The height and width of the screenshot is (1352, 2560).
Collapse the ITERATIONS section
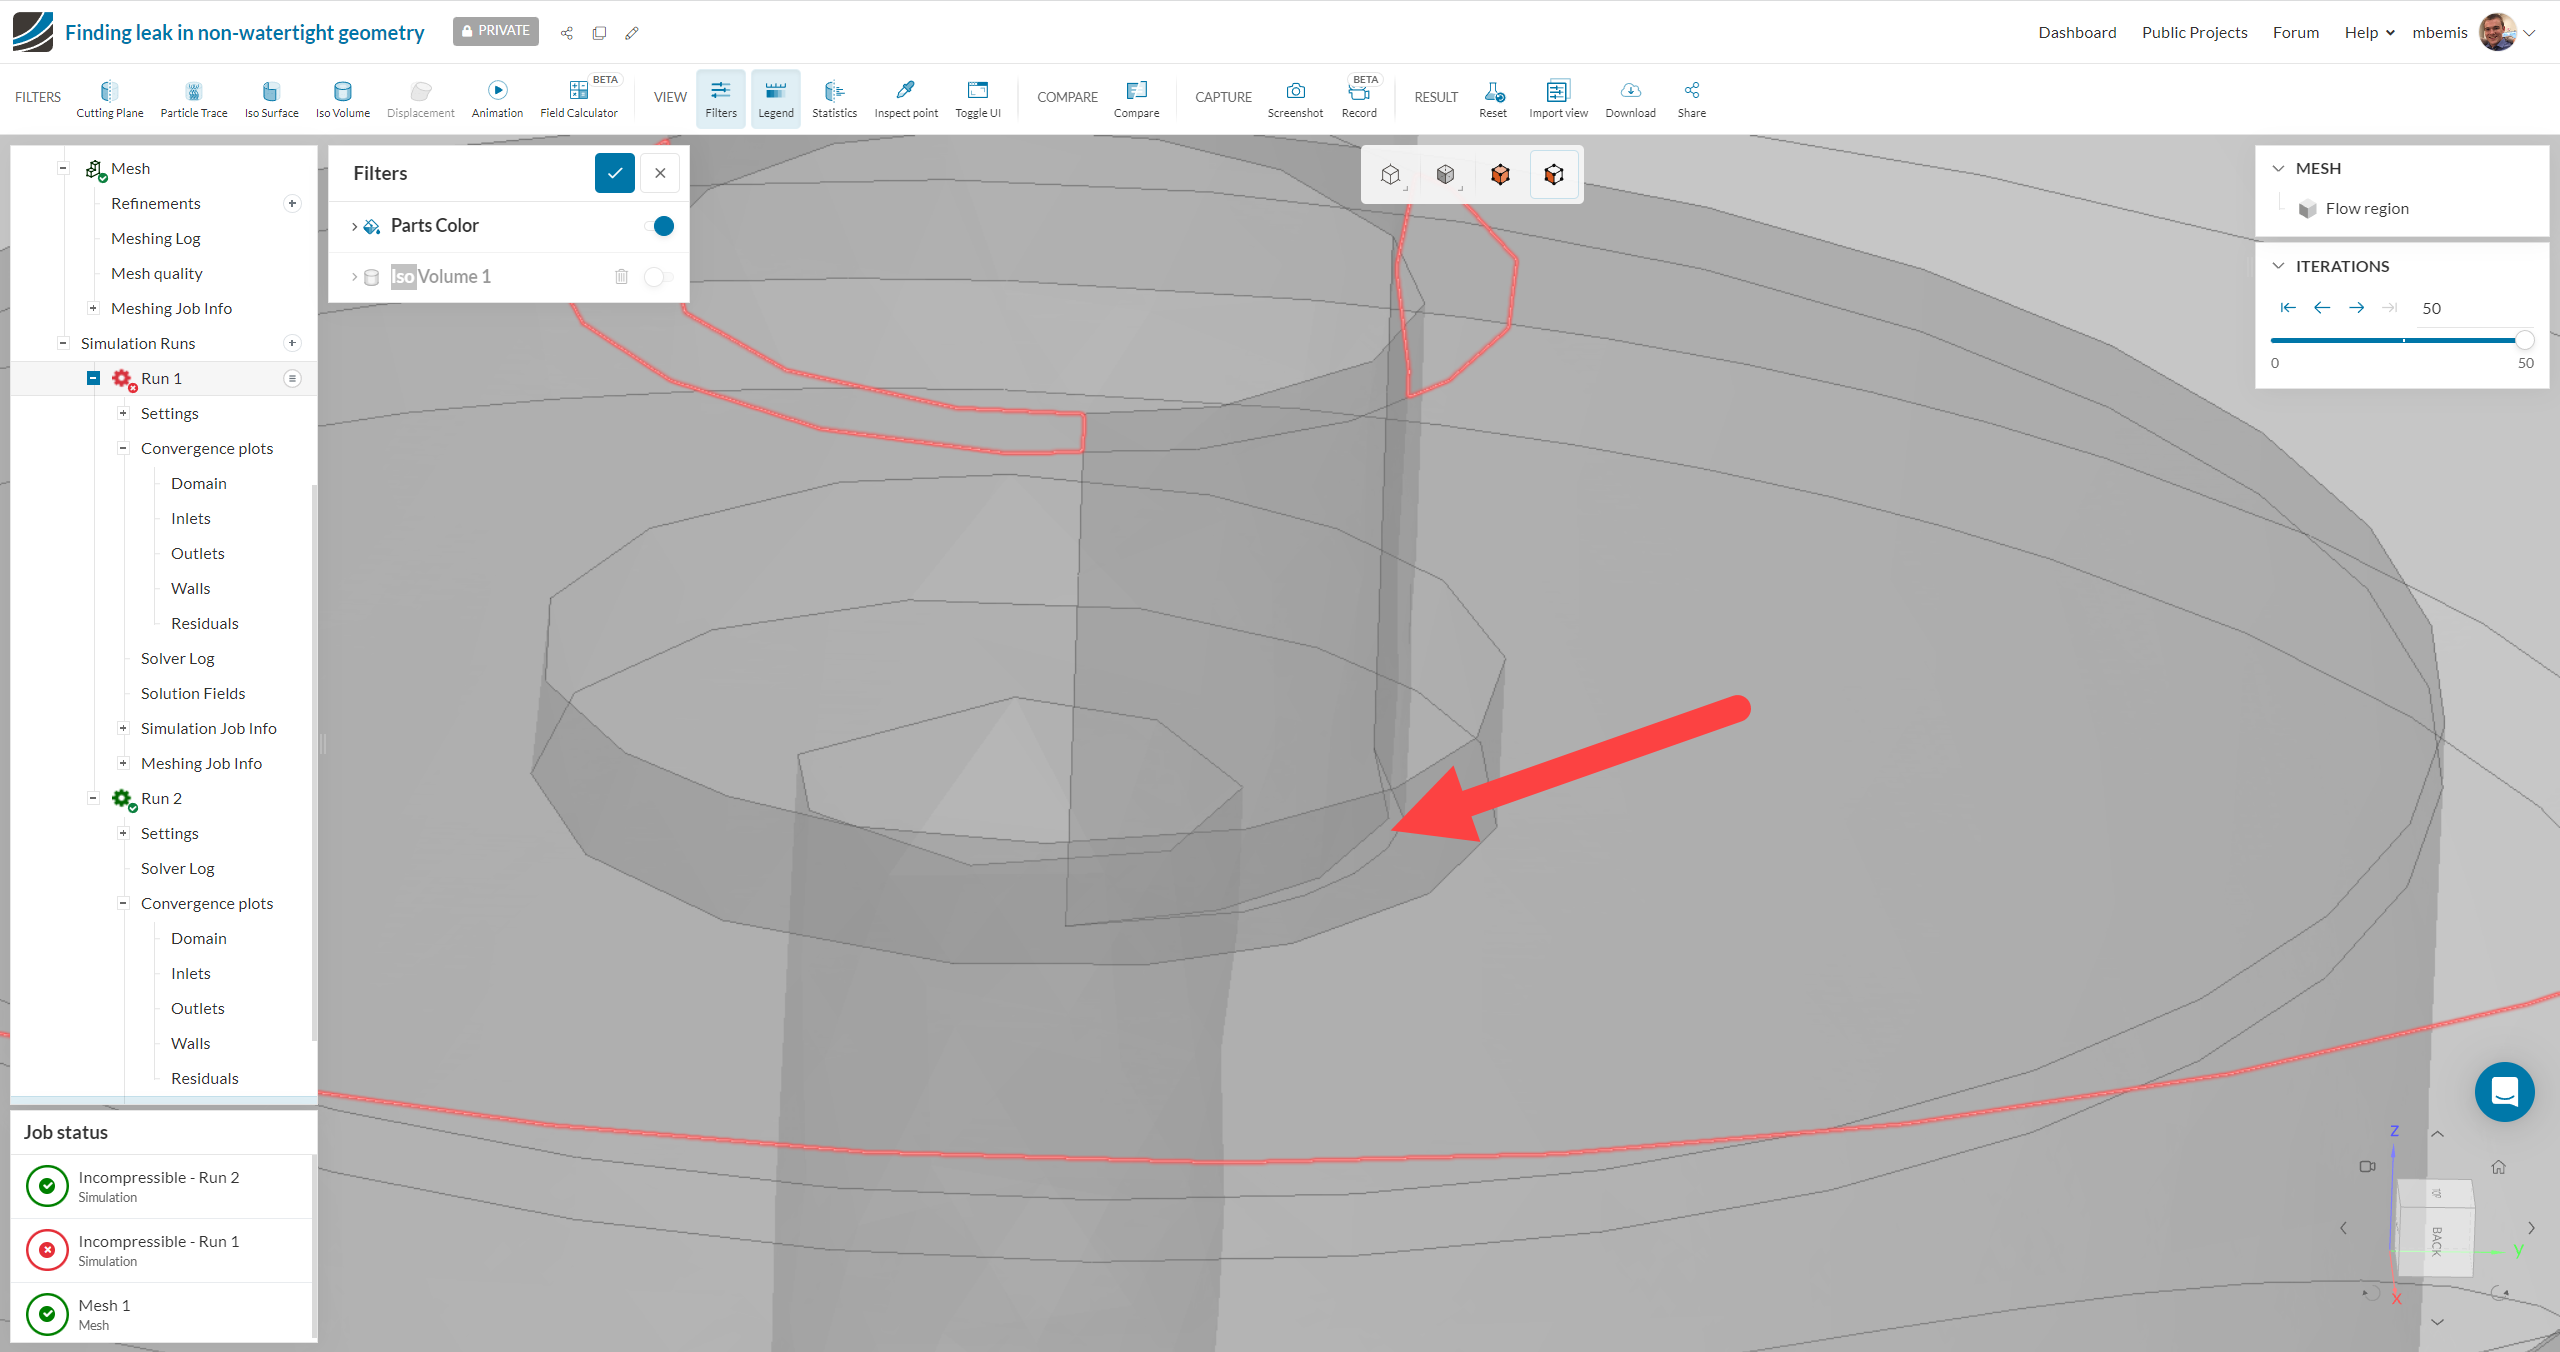click(2279, 265)
